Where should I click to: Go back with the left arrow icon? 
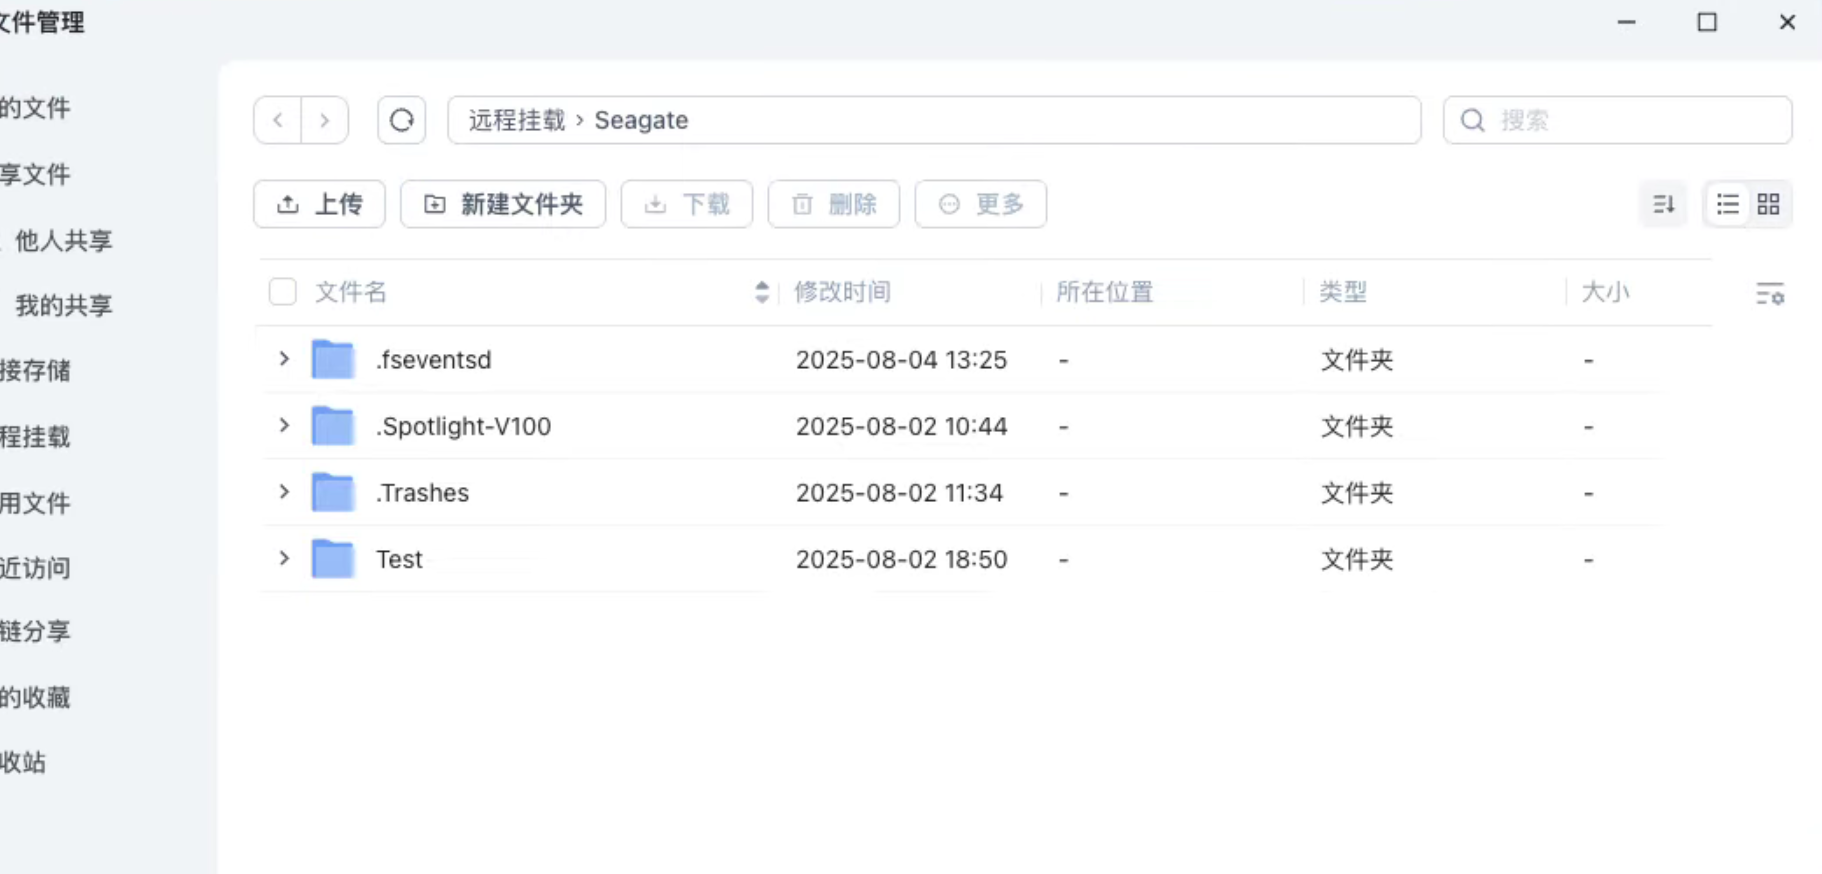[278, 120]
